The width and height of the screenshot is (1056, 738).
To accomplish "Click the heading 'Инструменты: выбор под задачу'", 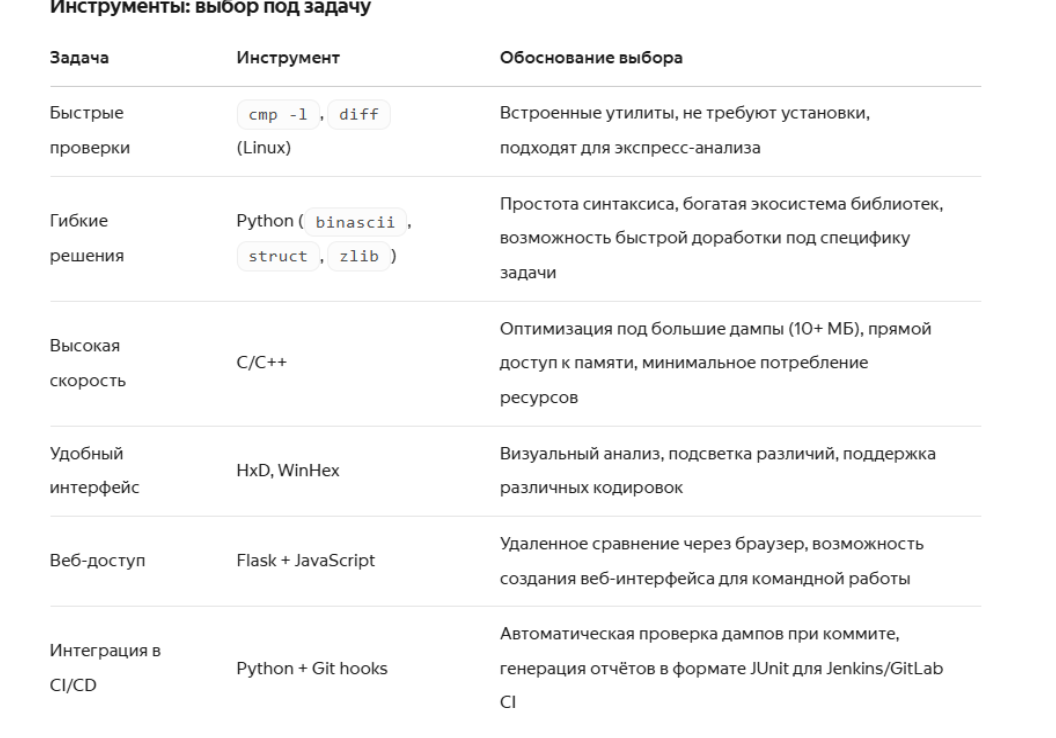I will coord(210,7).
